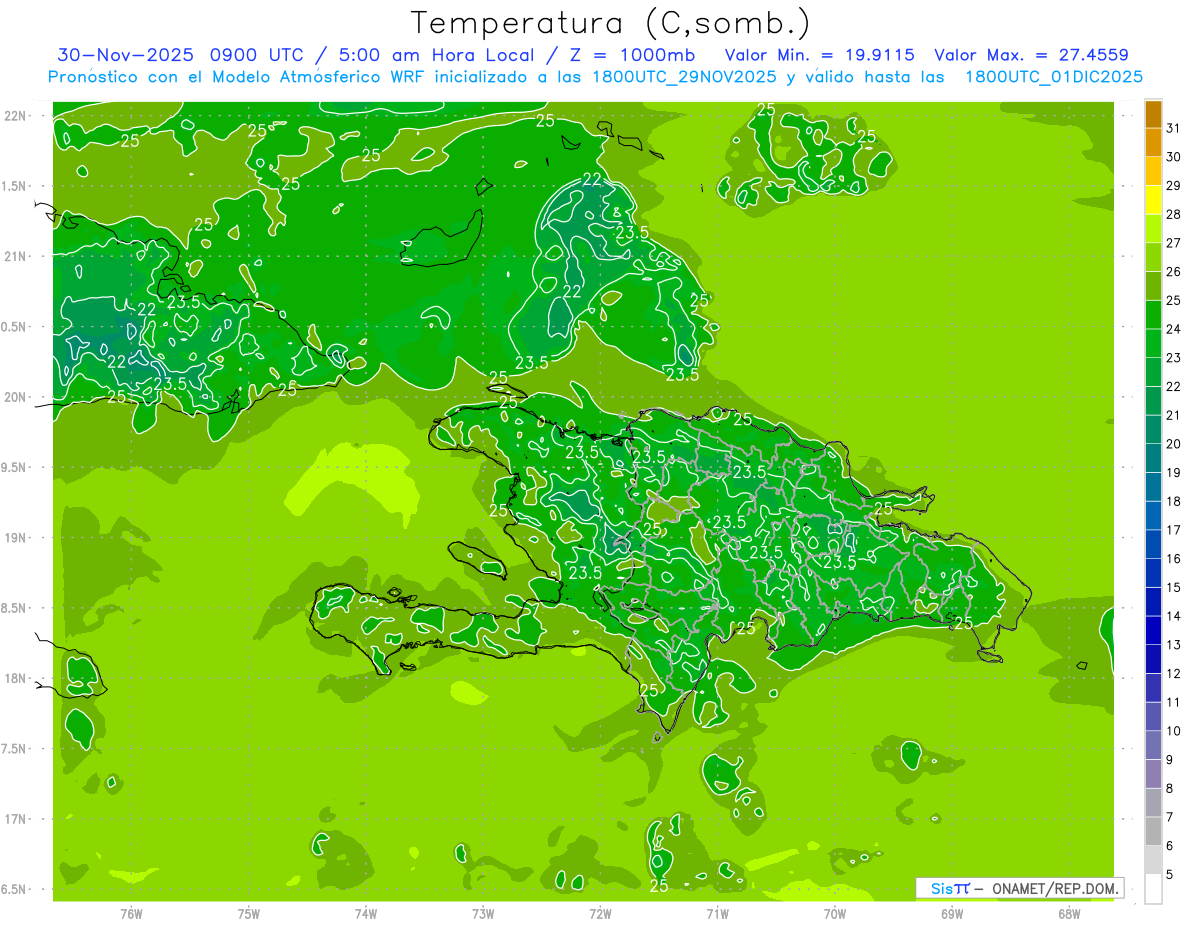Viewport: 1200px width, 927px height.
Task: Click the teal 20 legend swatch
Action: pyautogui.click(x=1153, y=430)
